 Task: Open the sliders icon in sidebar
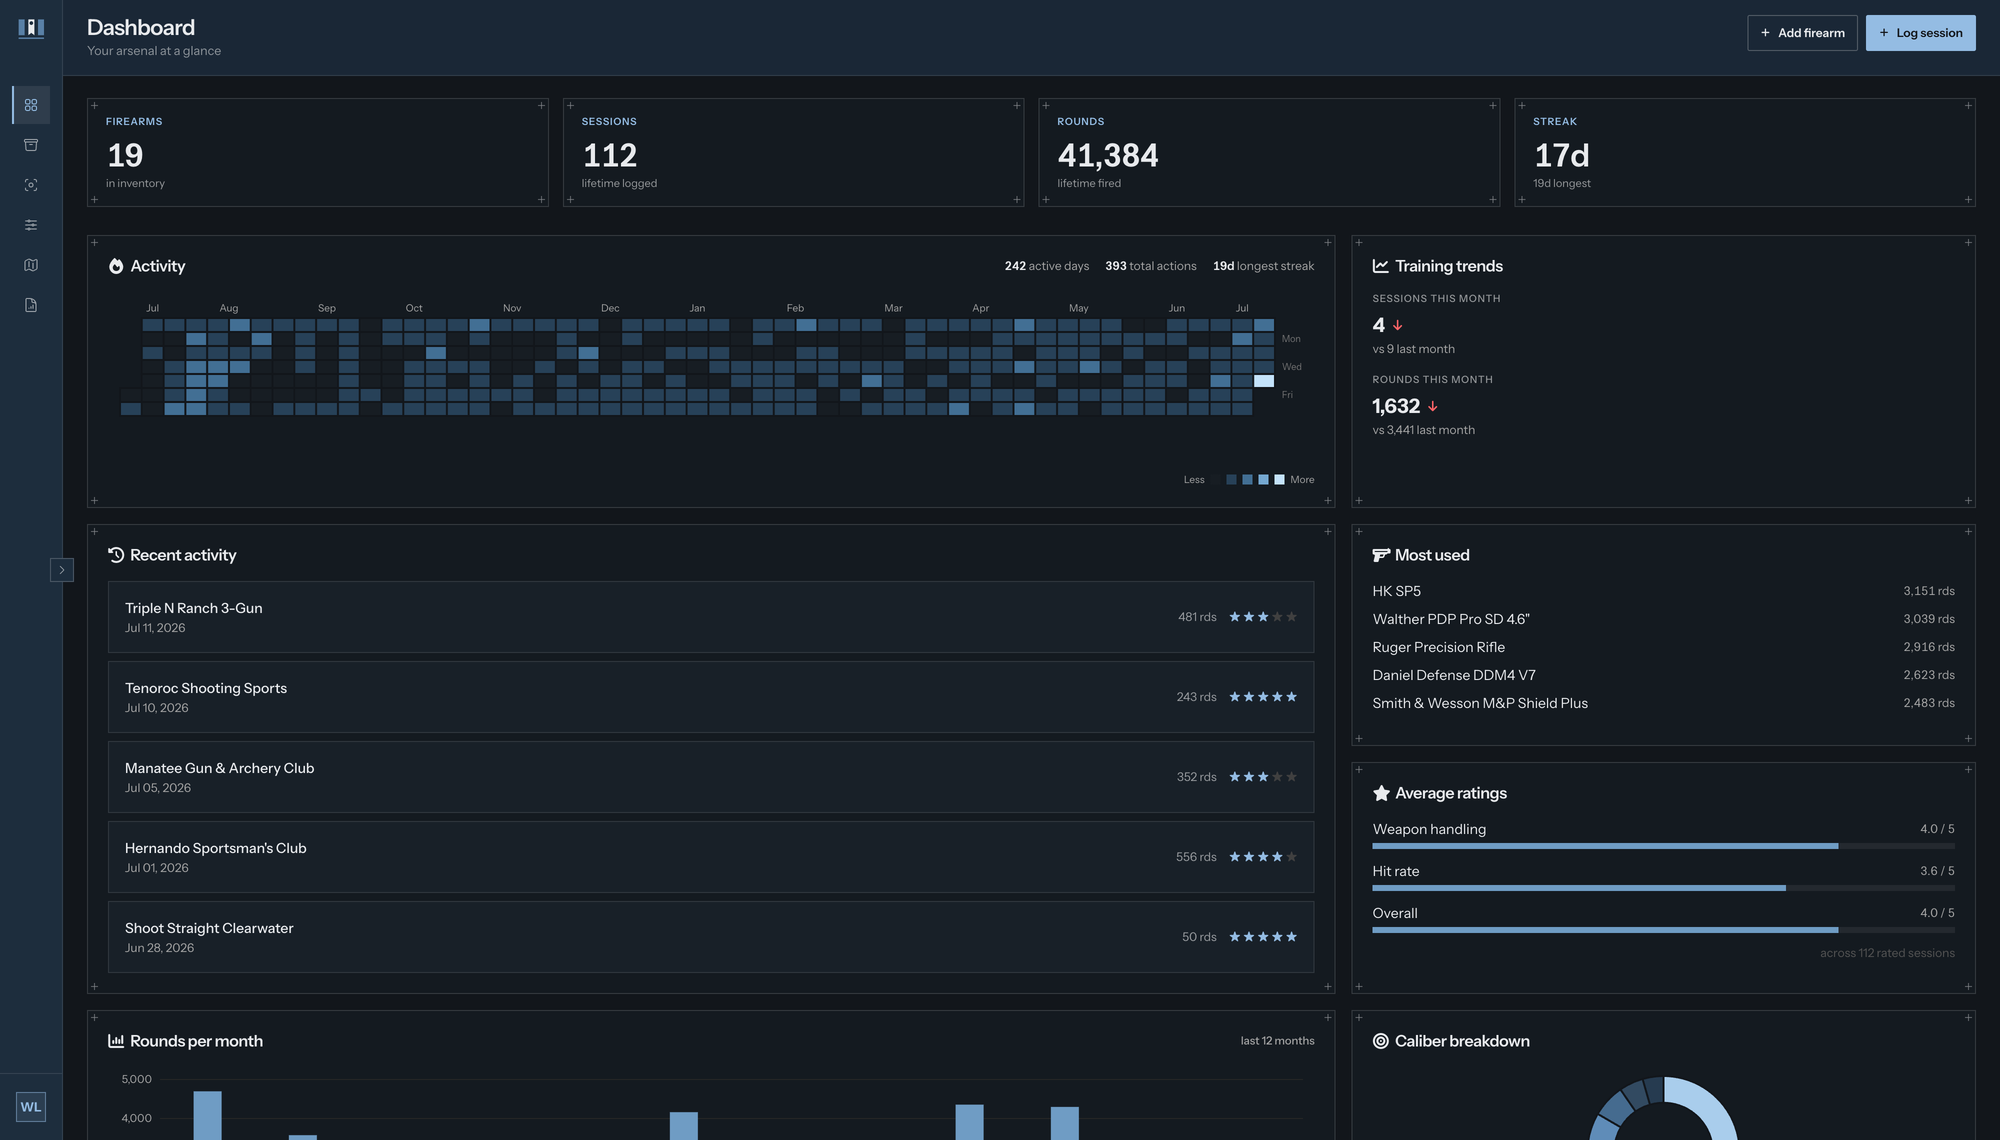31,225
